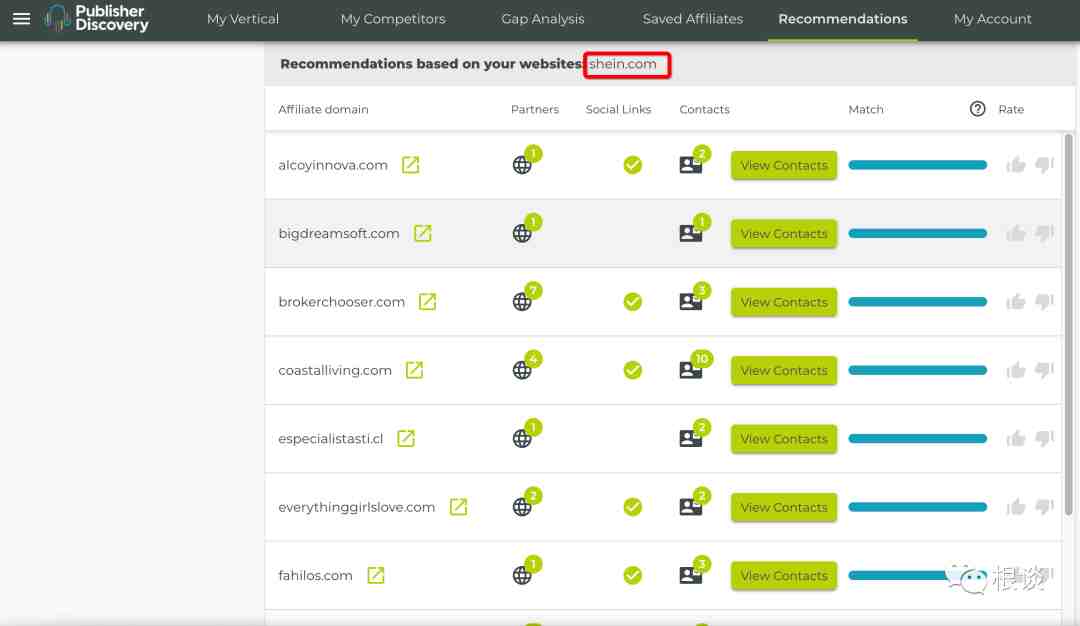Thumbs down coastalliving.com recommendation
This screenshot has width=1080, height=626.
pyautogui.click(x=1044, y=370)
